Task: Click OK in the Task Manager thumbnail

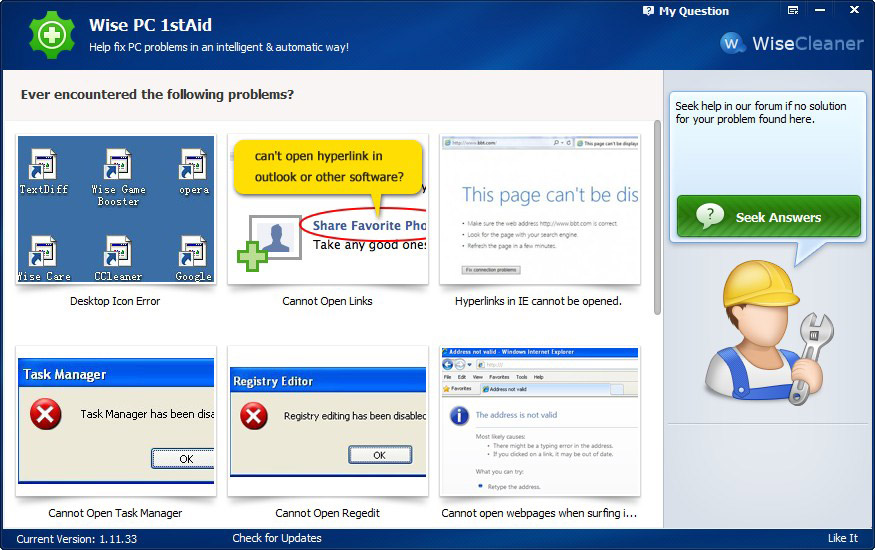Action: 183,459
